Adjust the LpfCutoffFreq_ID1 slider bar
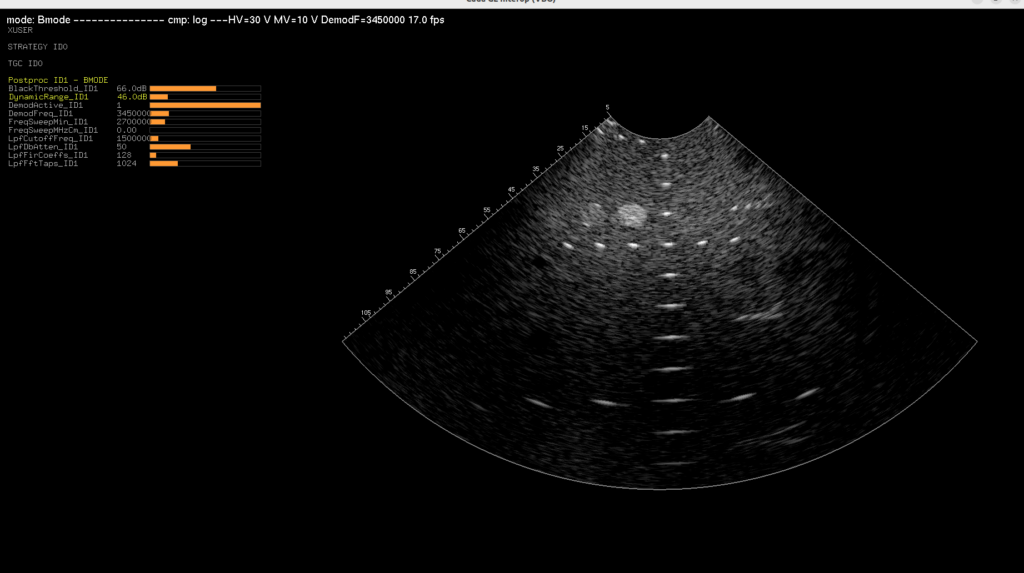This screenshot has height=573, width=1024. point(205,139)
